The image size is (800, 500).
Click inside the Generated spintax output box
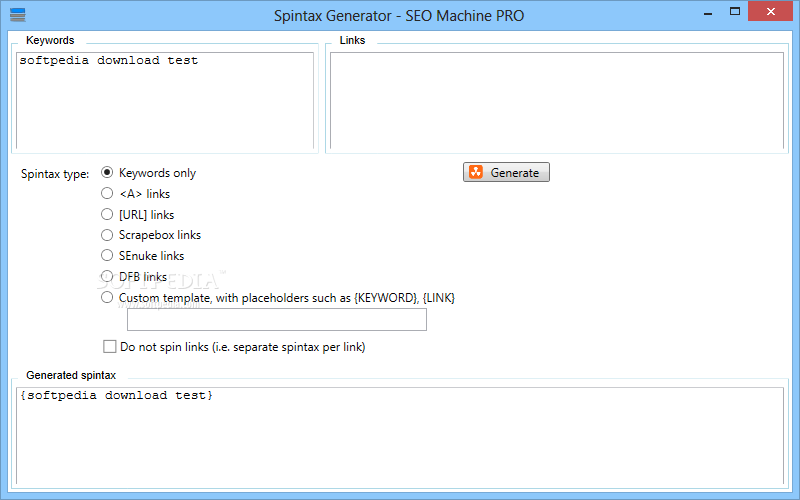[x=400, y=436]
